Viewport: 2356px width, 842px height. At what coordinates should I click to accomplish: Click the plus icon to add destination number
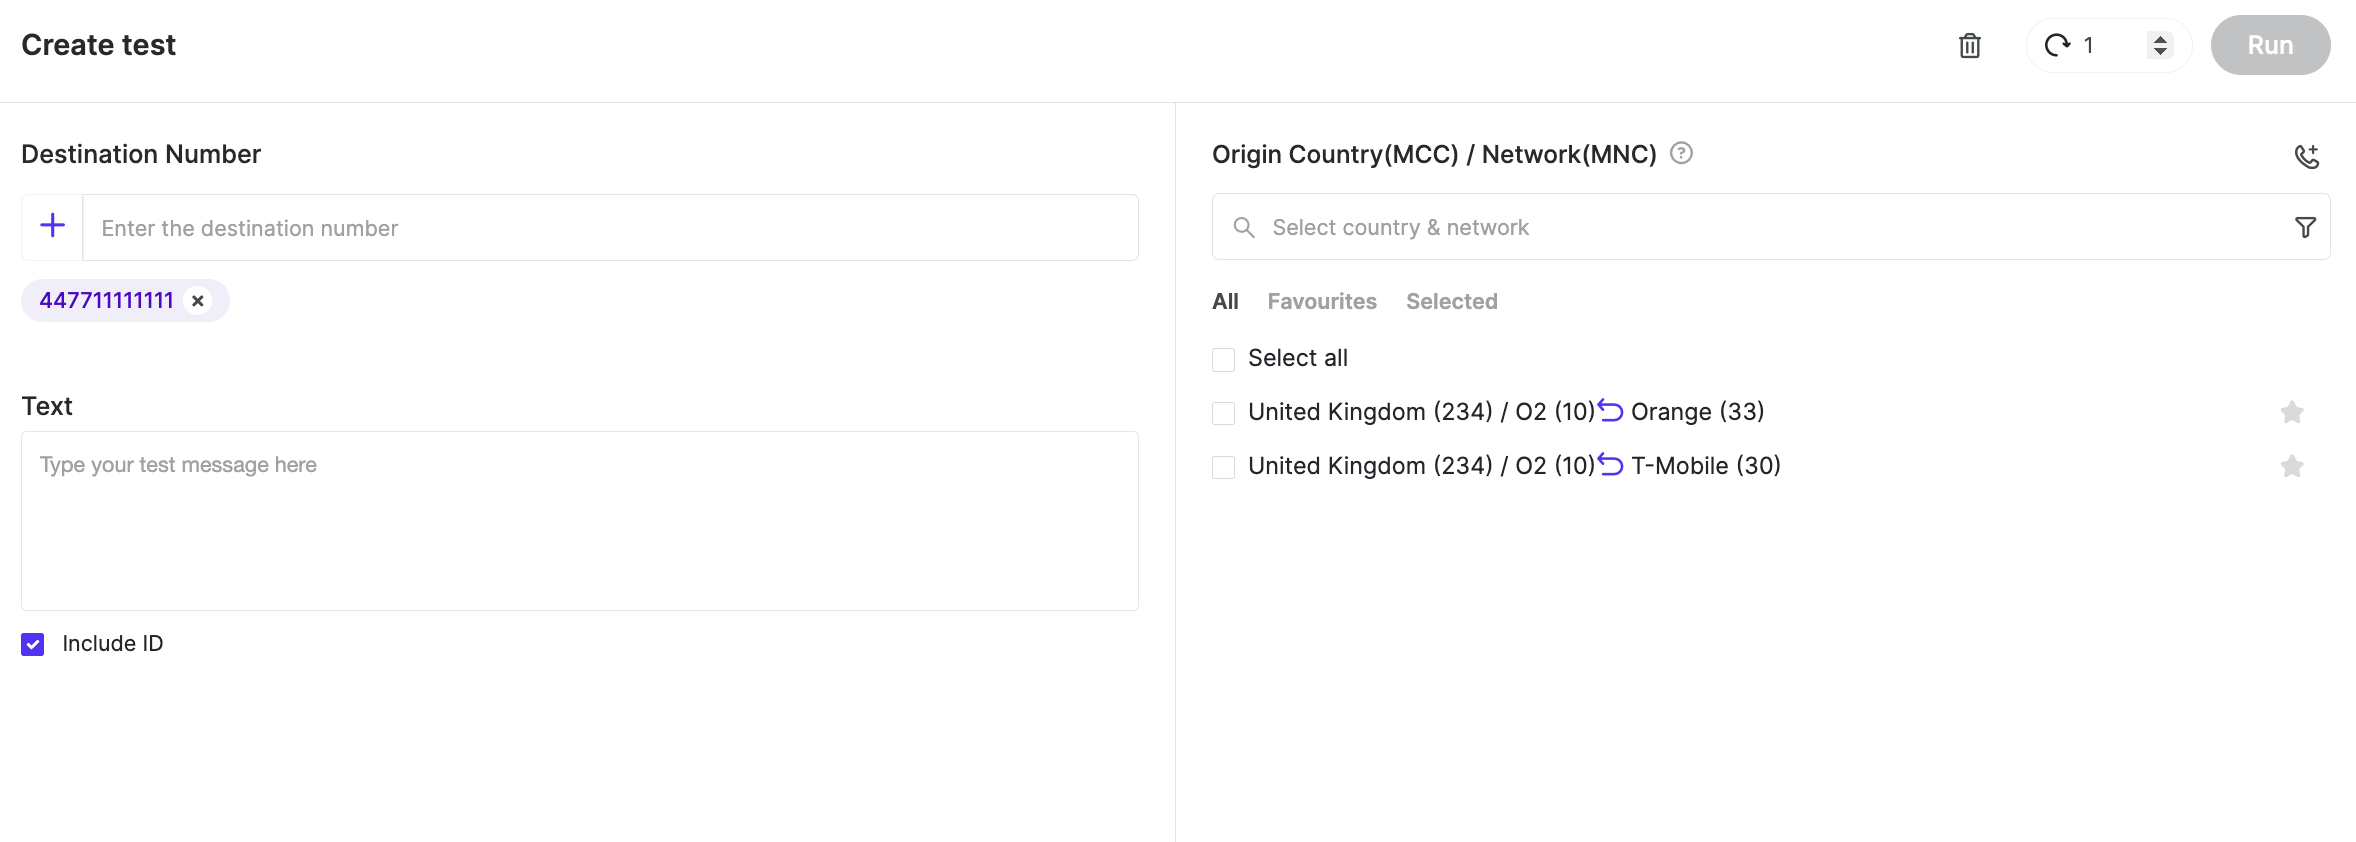(x=51, y=225)
